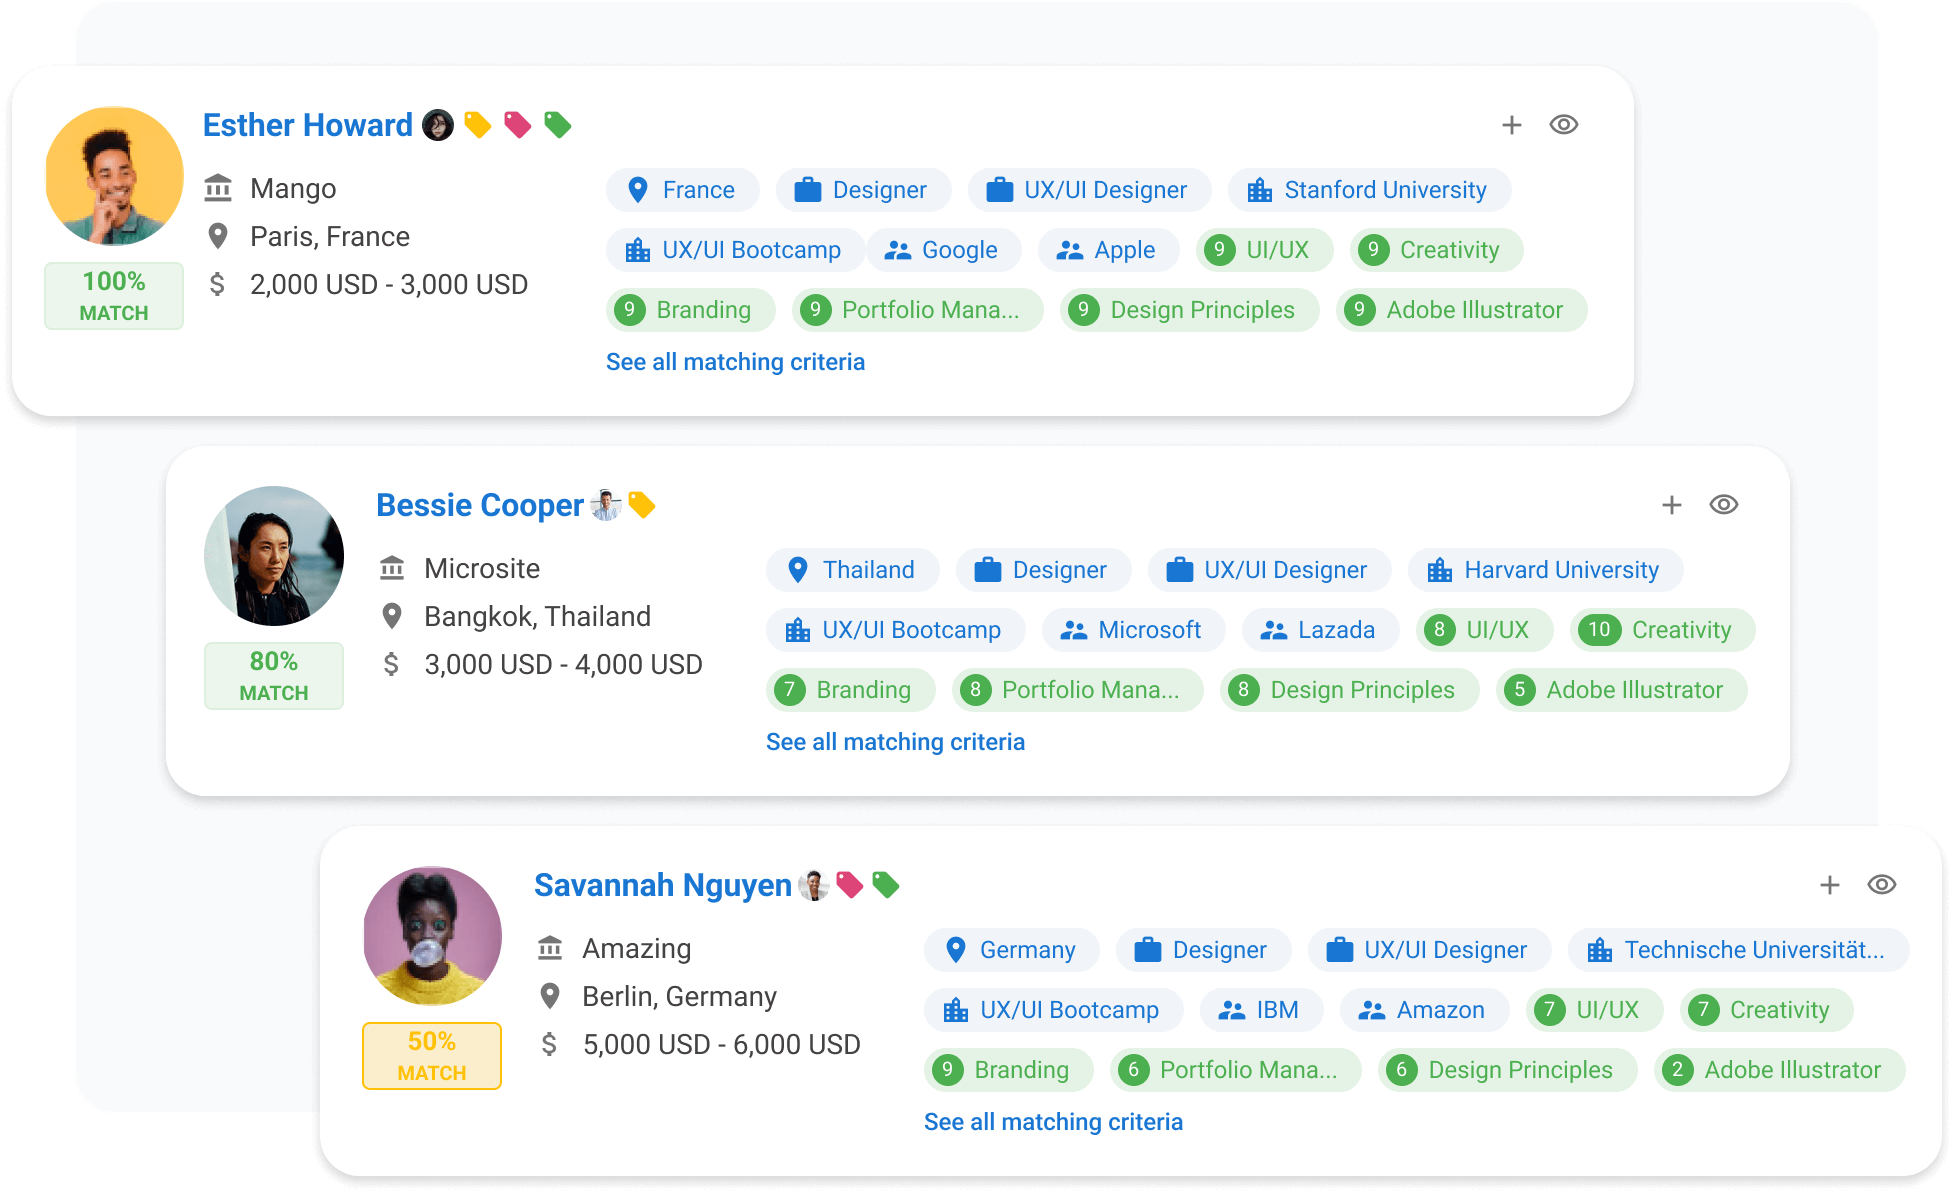This screenshot has height=1194, width=1954.
Task: Toggle the eye icon on Savannah Nguyen's card
Action: point(1881,885)
